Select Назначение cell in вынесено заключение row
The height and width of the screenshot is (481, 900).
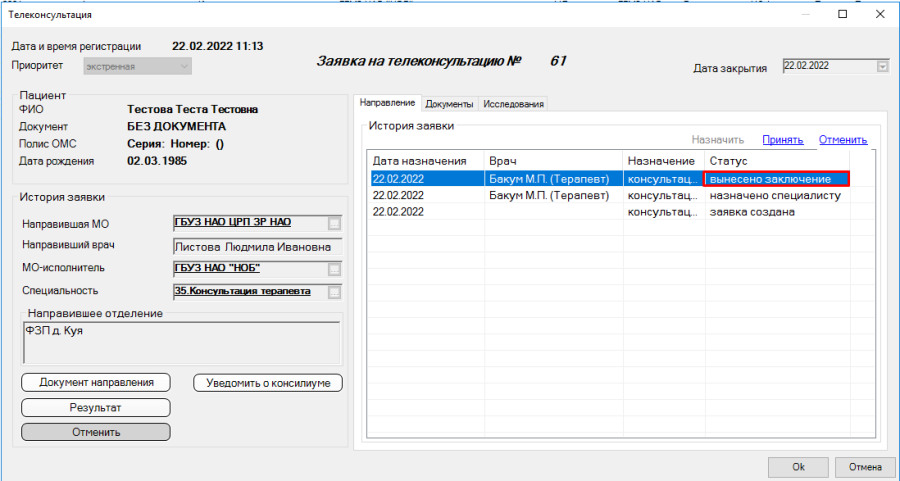point(664,179)
